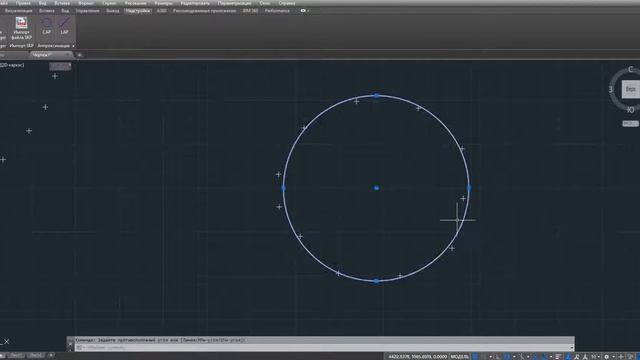Screen dimensions: 640x360
Task: Open the workspace gear dropdown arrow
Action: tap(613, 357)
